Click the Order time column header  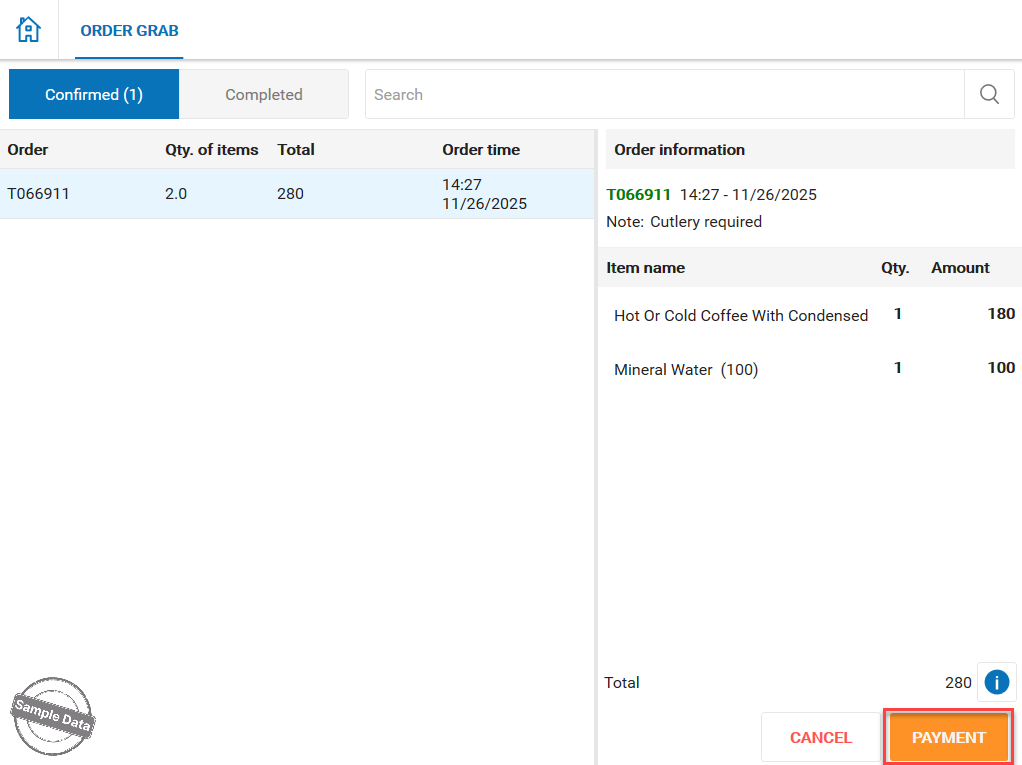tap(481, 150)
